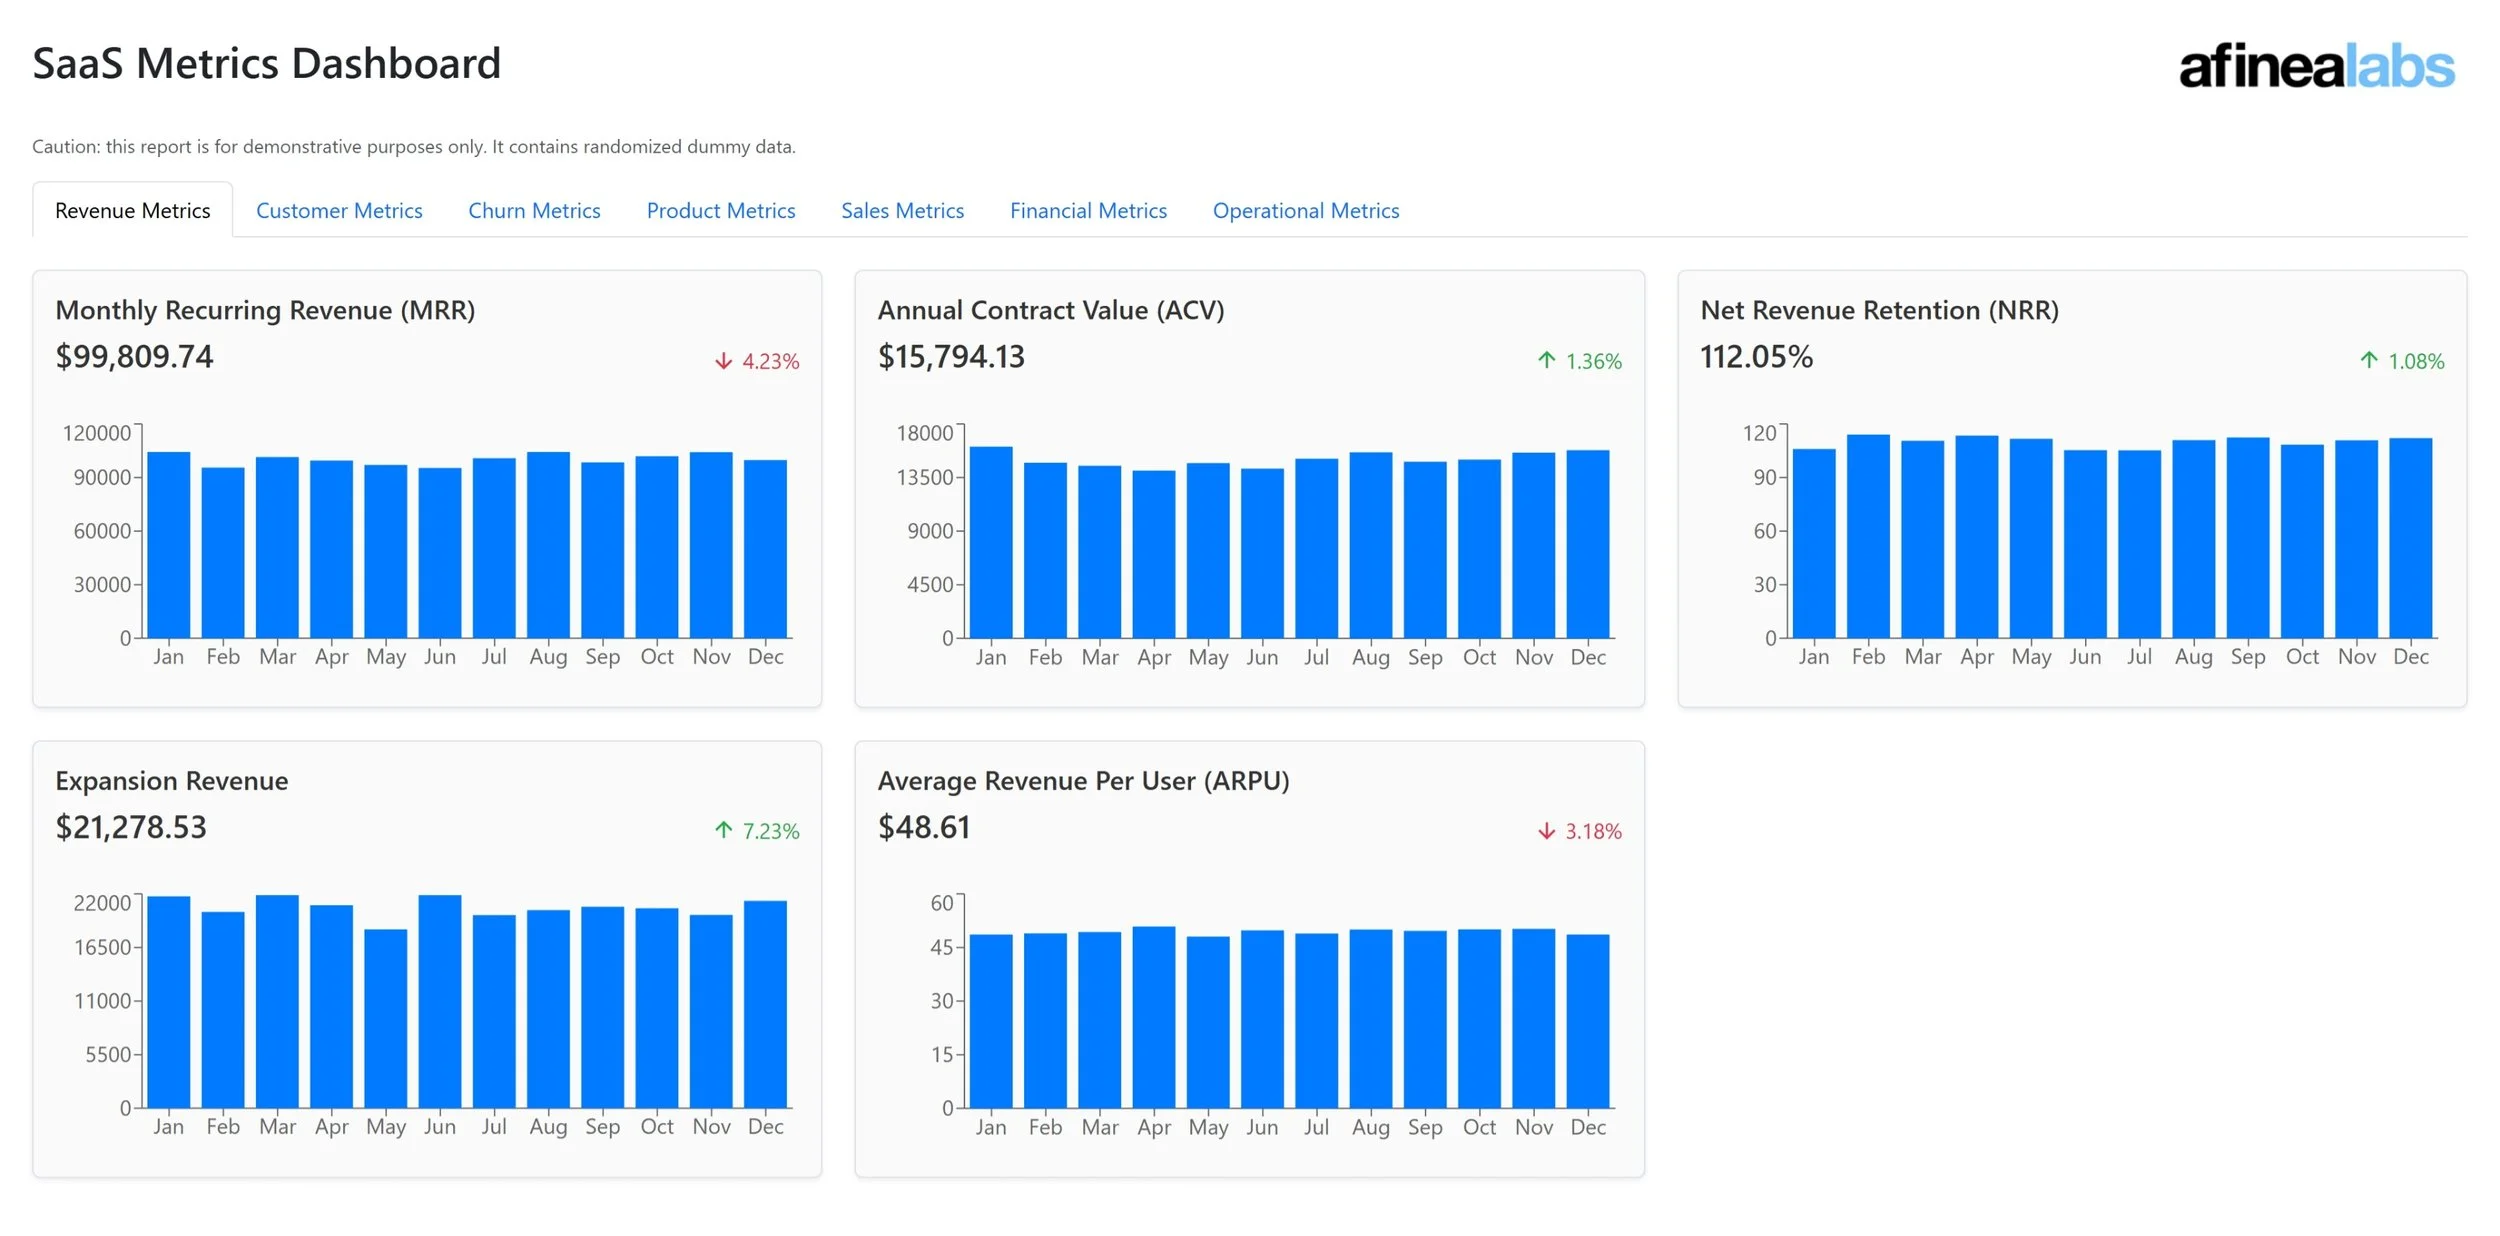
Task: Select the active Revenue Metrics tab
Action: coord(132,211)
